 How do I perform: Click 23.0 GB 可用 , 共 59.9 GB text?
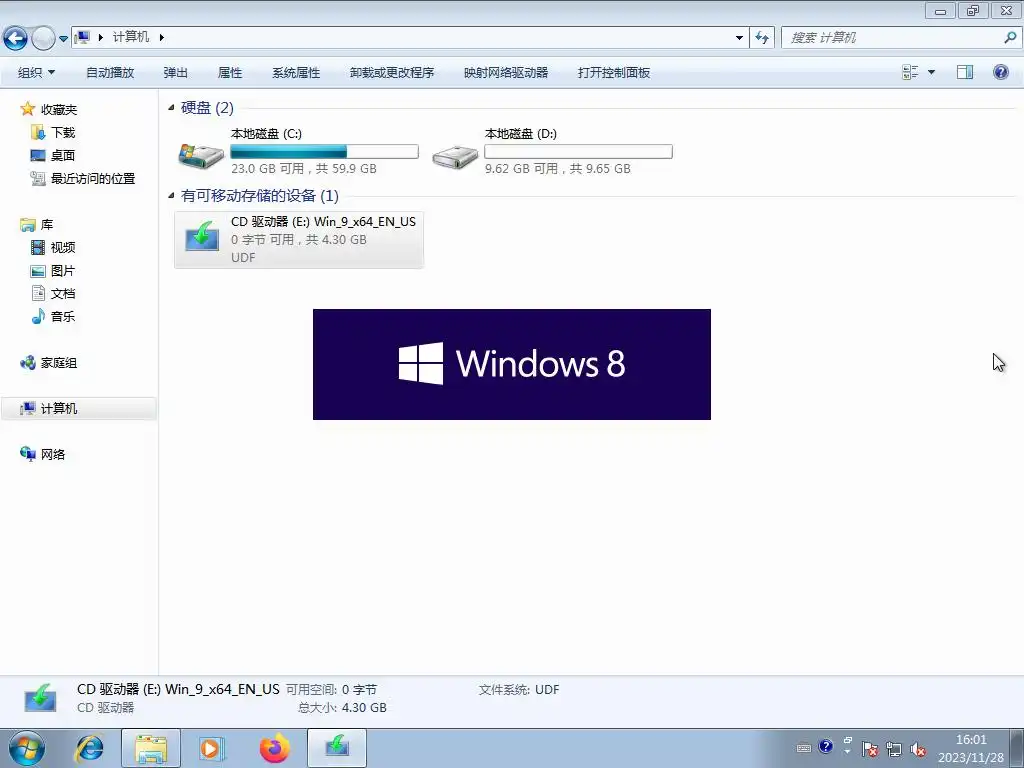[304, 168]
